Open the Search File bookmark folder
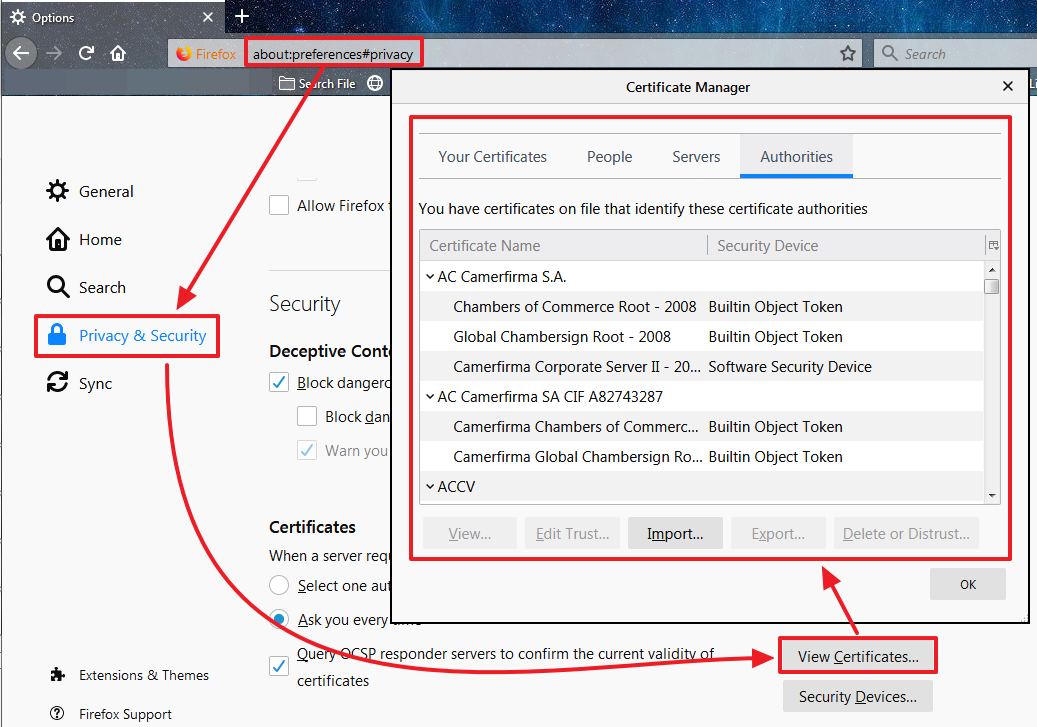The width and height of the screenshot is (1037, 727). pos(317,83)
